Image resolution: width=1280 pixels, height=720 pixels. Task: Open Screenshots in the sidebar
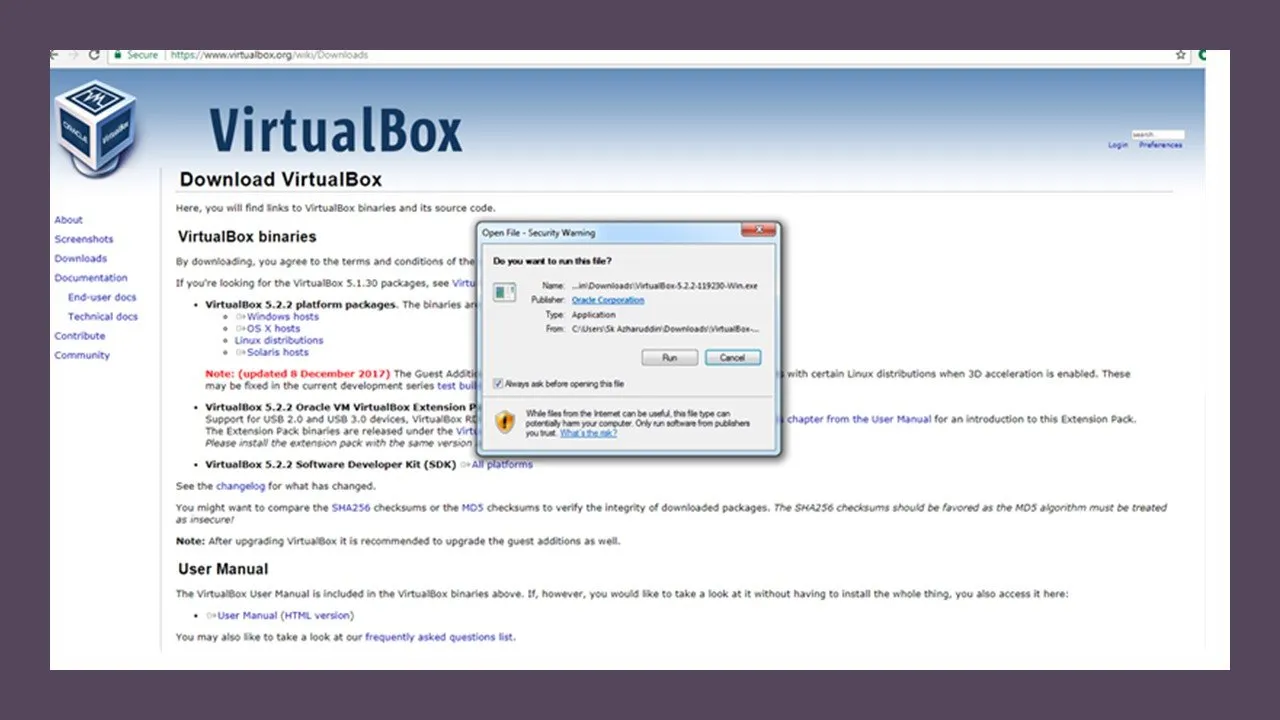pyautogui.click(x=84, y=239)
